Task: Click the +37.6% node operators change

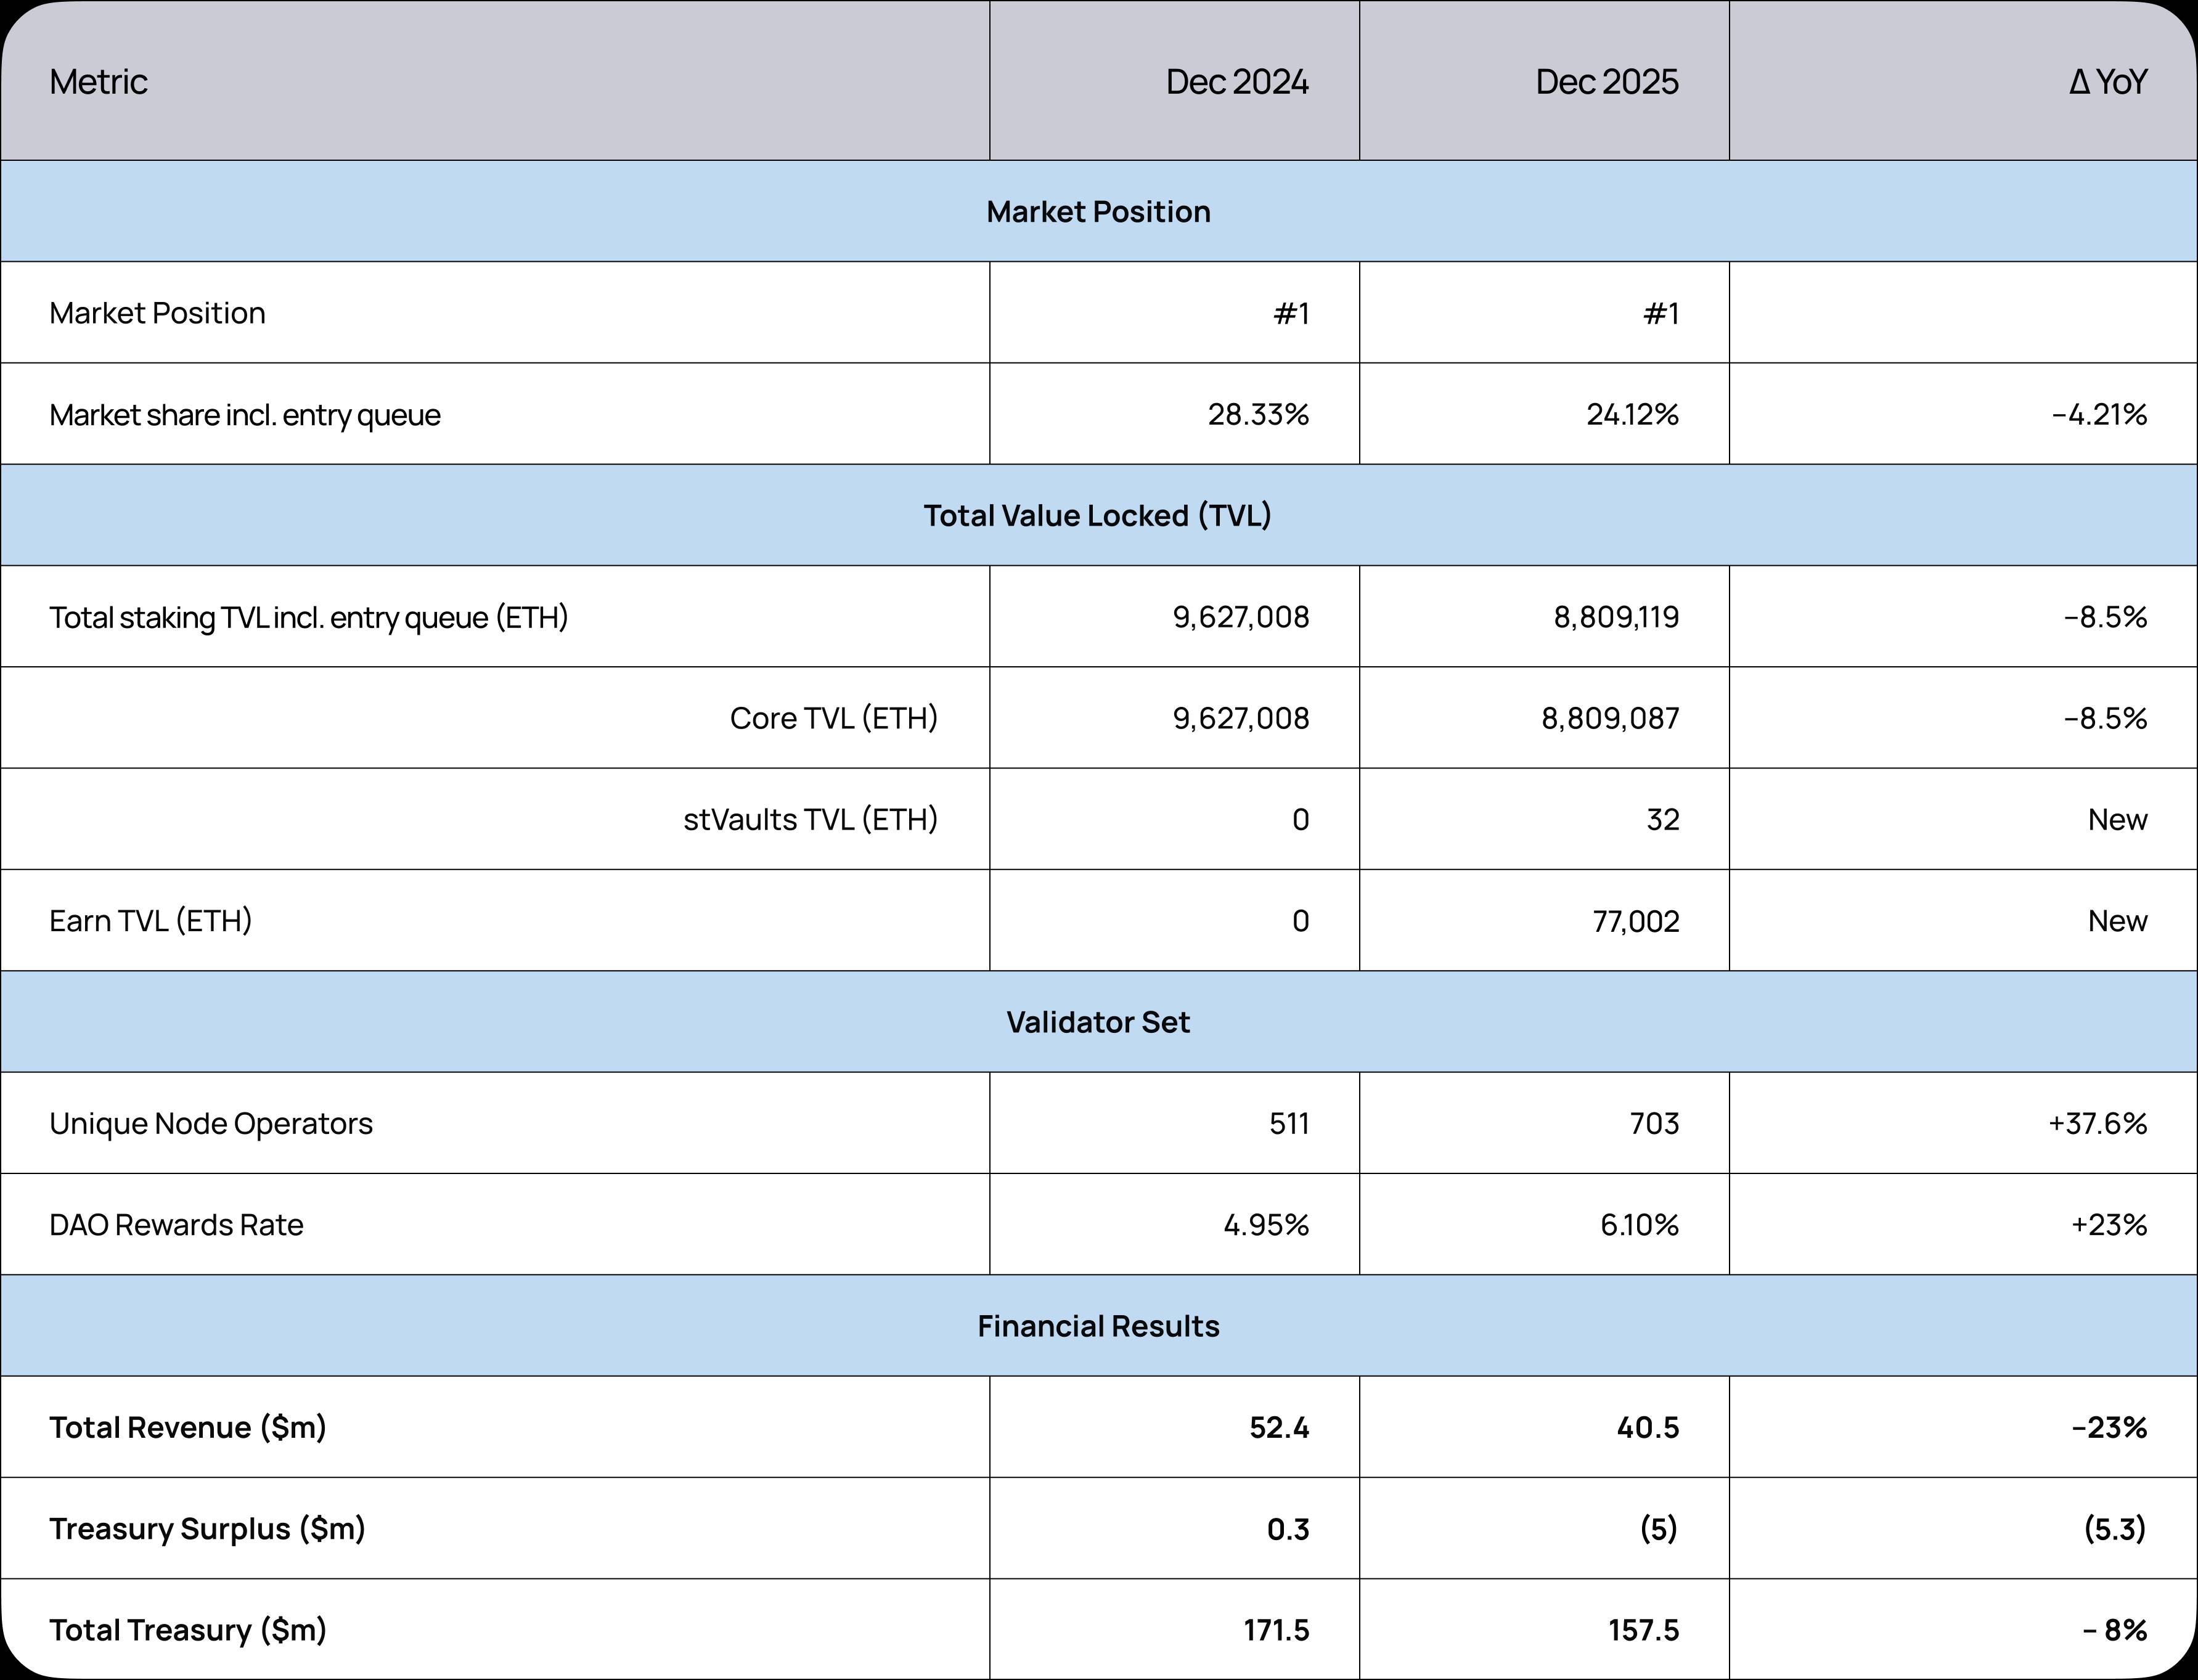Action: click(x=2096, y=1124)
